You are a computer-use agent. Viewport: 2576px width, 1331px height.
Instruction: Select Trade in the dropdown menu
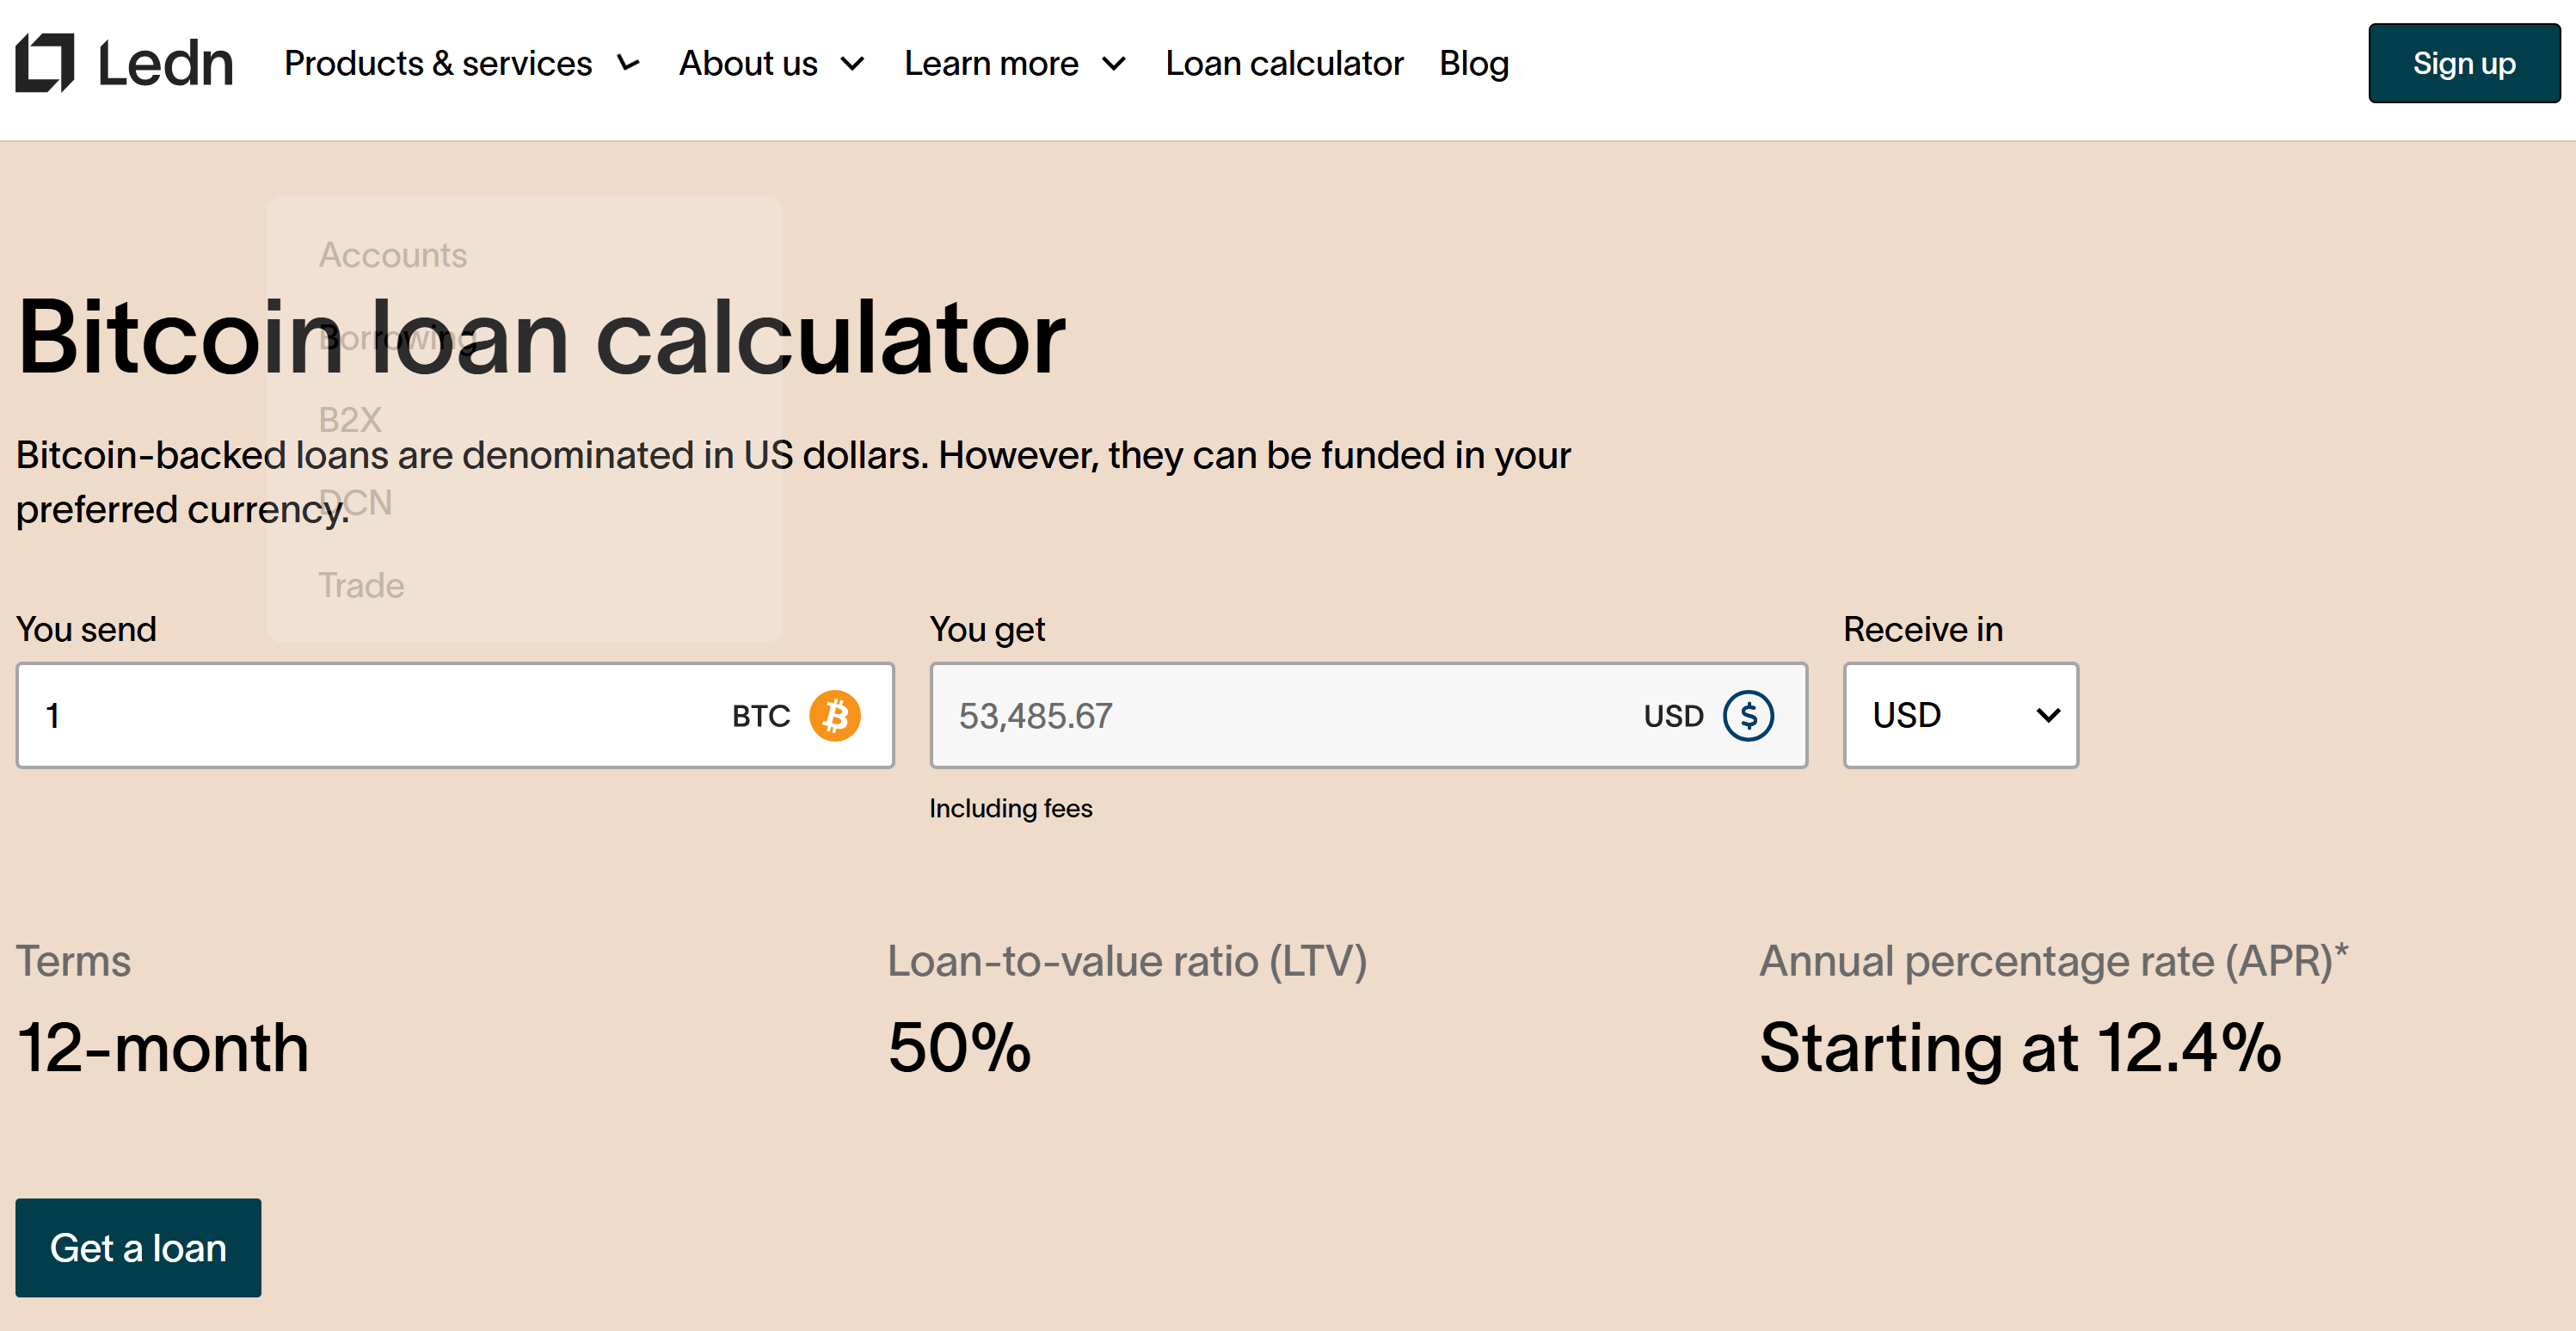(x=361, y=585)
